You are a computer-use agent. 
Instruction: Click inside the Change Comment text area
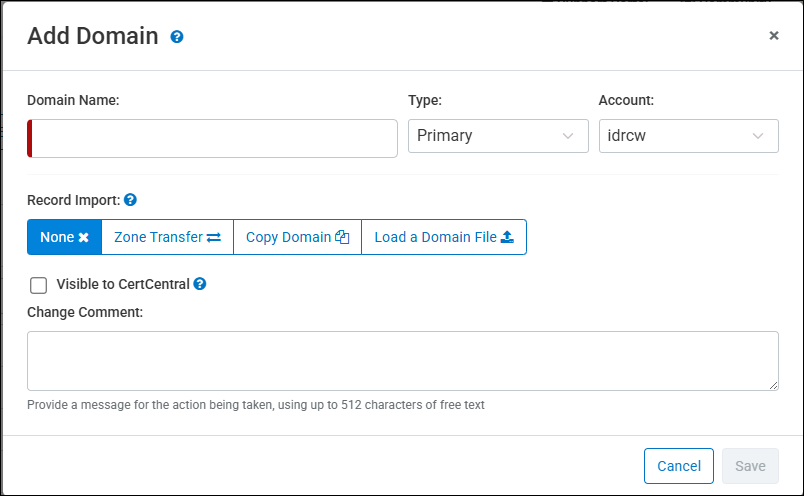[x=402, y=360]
